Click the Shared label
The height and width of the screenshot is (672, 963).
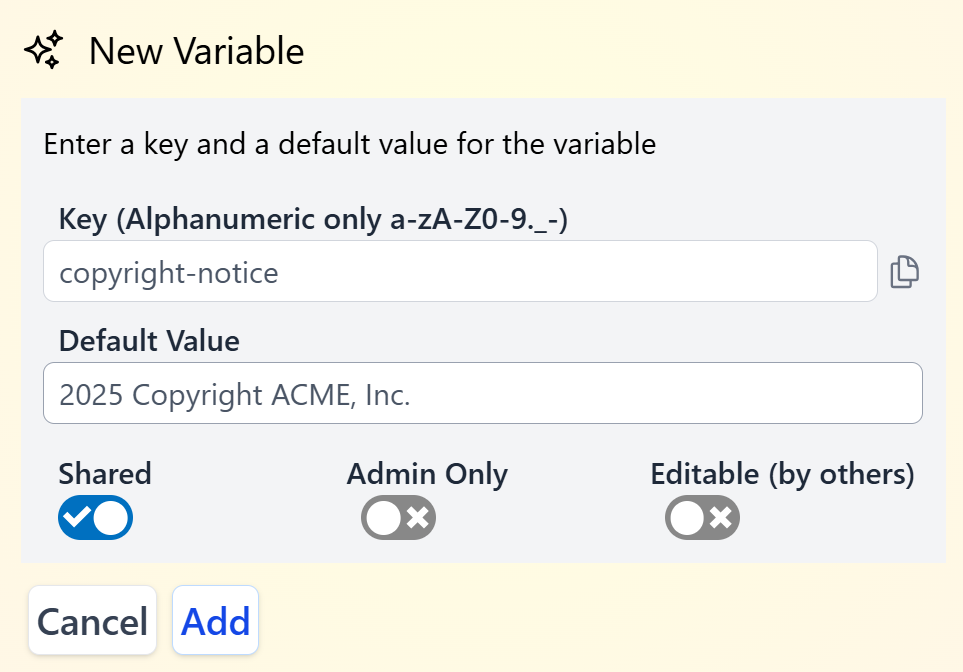[x=104, y=474]
